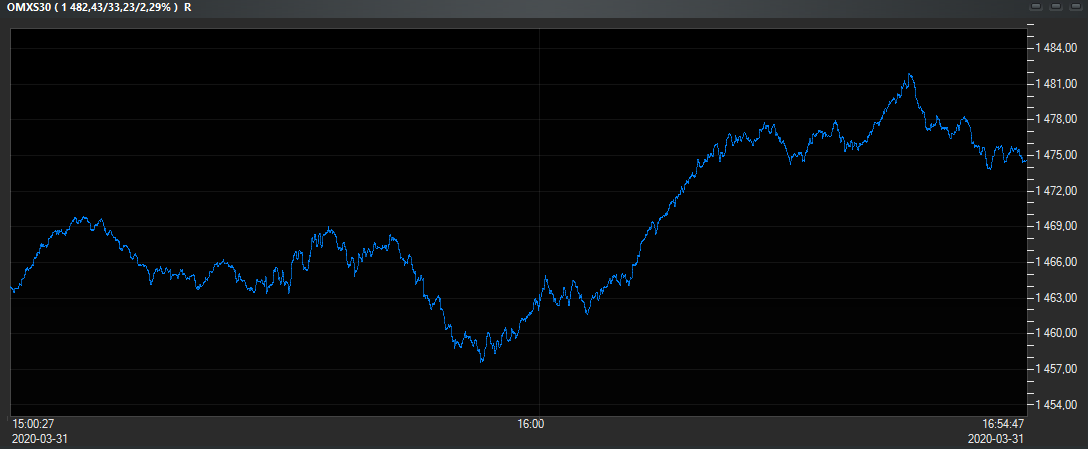Click the 1 466,00 price axis label
This screenshot has height=449, width=1088.
pyautogui.click(x=1059, y=262)
